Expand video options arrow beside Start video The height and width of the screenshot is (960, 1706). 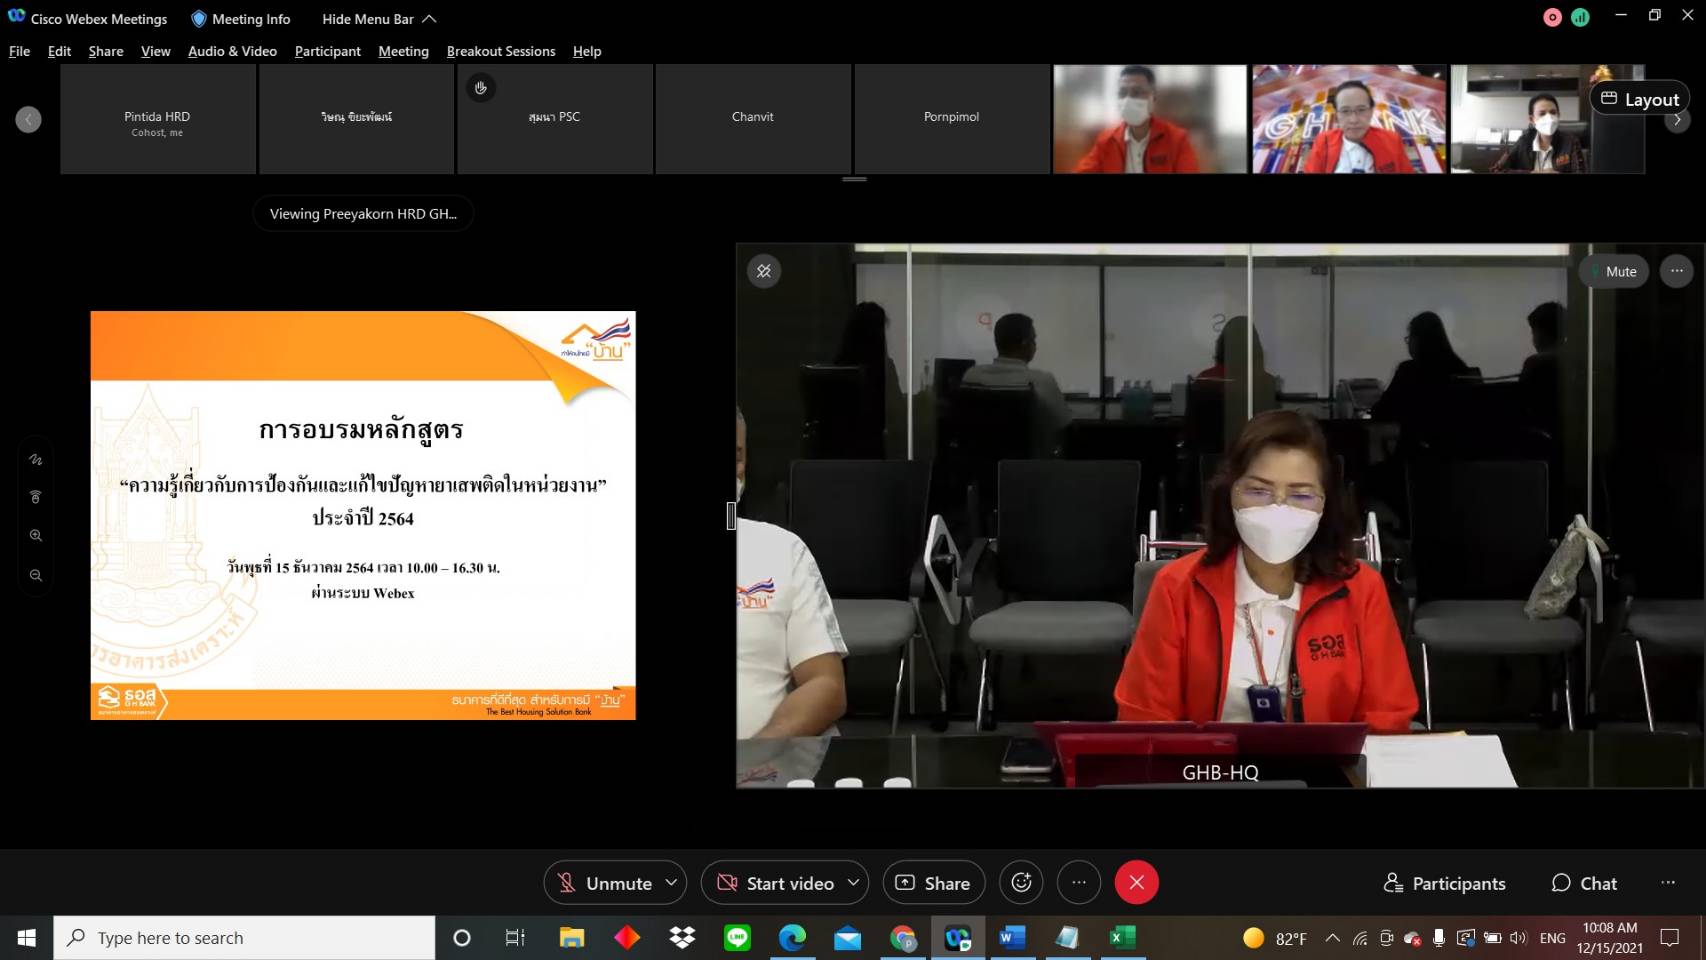(853, 883)
